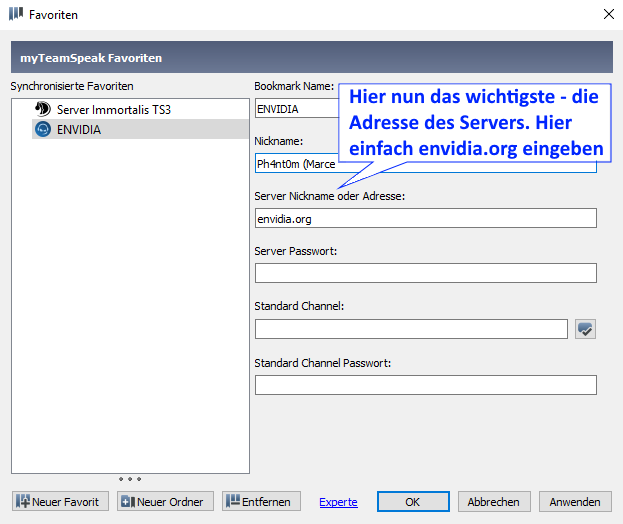The width and height of the screenshot is (623, 524).
Task: Confirm with the OK button
Action: 413,501
